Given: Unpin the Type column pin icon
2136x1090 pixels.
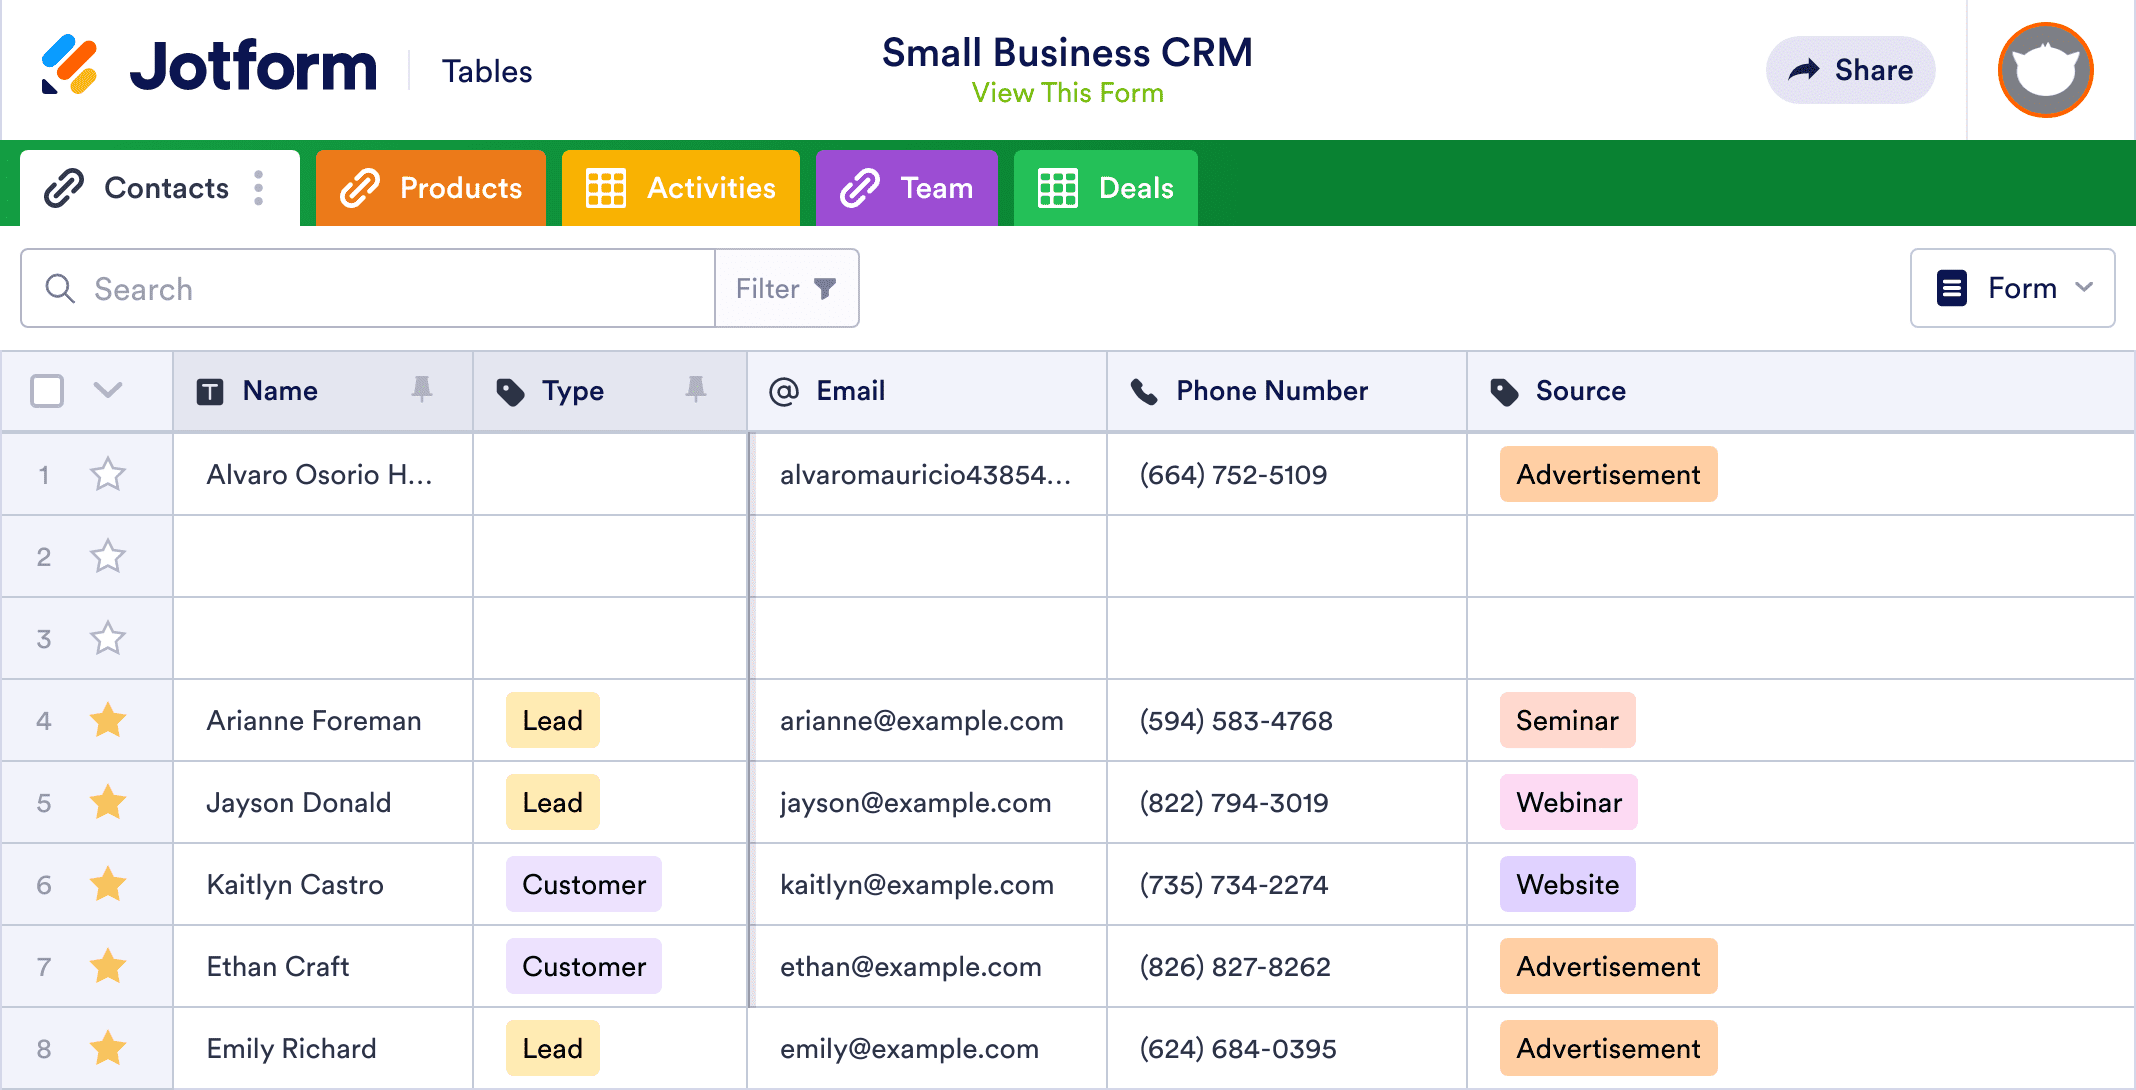Looking at the screenshot, I should (x=696, y=390).
